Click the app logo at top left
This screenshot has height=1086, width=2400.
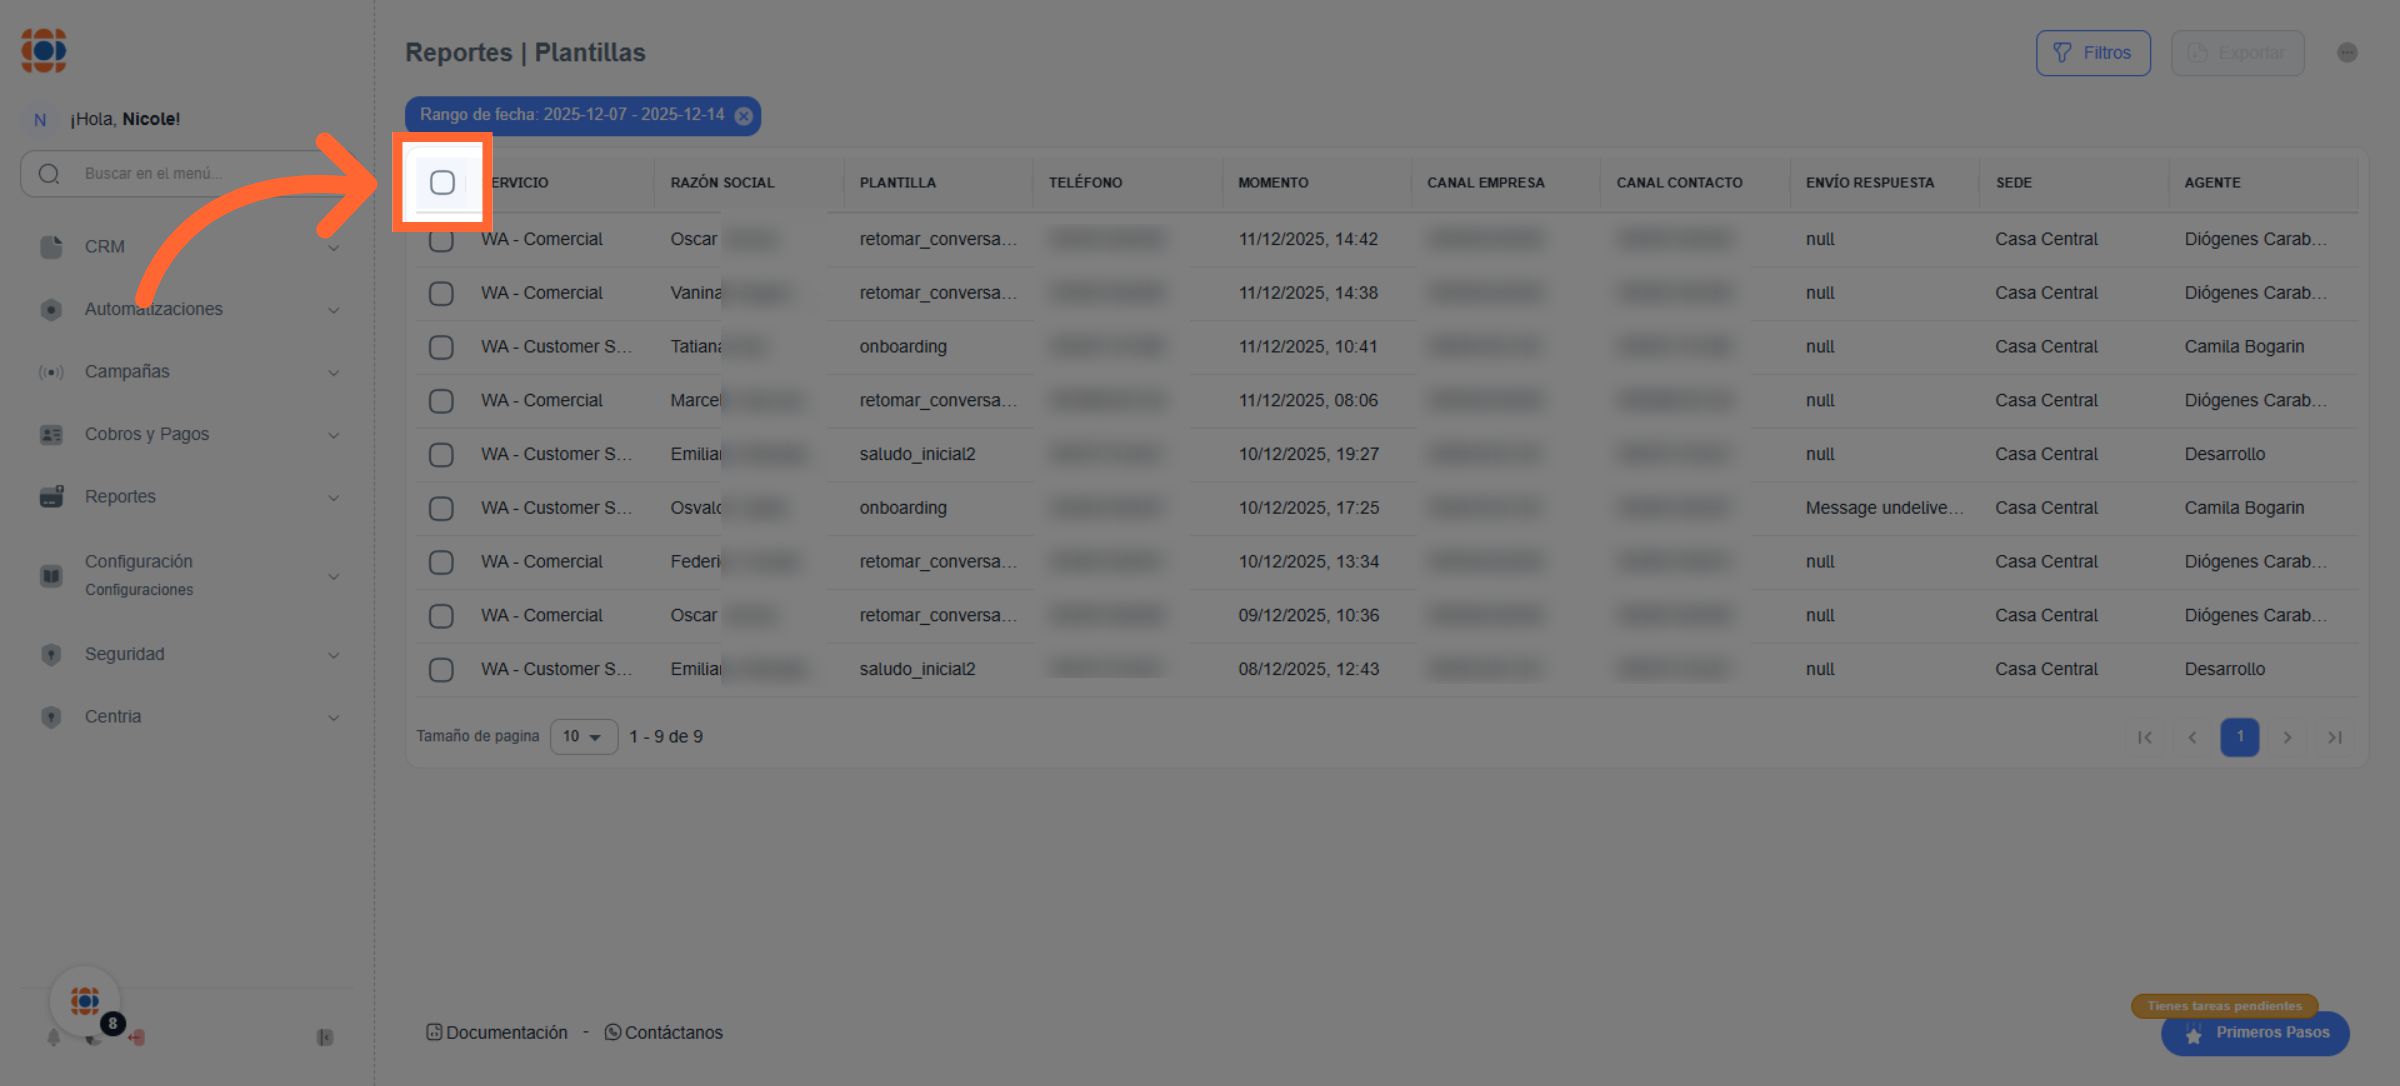(44, 50)
